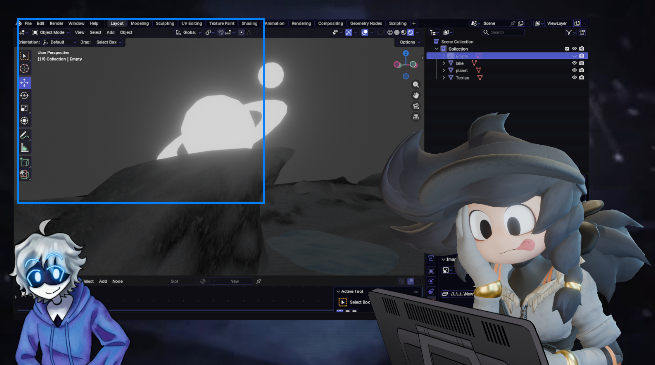Click the pin icon in the Scene field
This screenshot has width=655, height=365.
513,23
